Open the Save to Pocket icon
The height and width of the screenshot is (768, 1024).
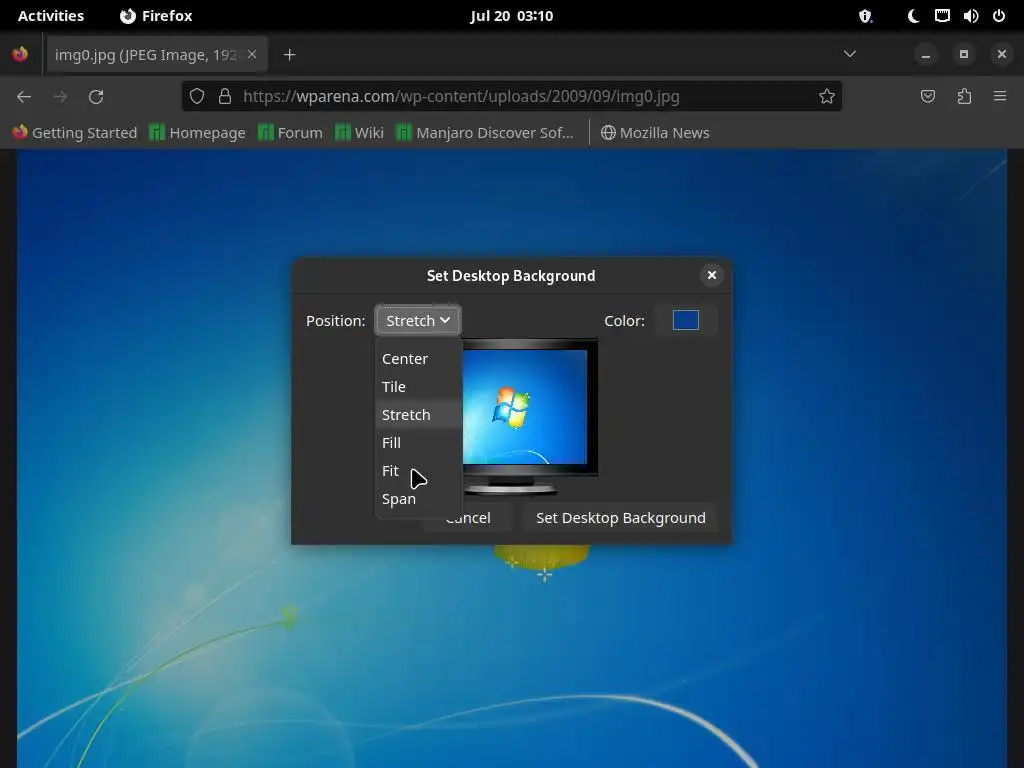point(927,97)
